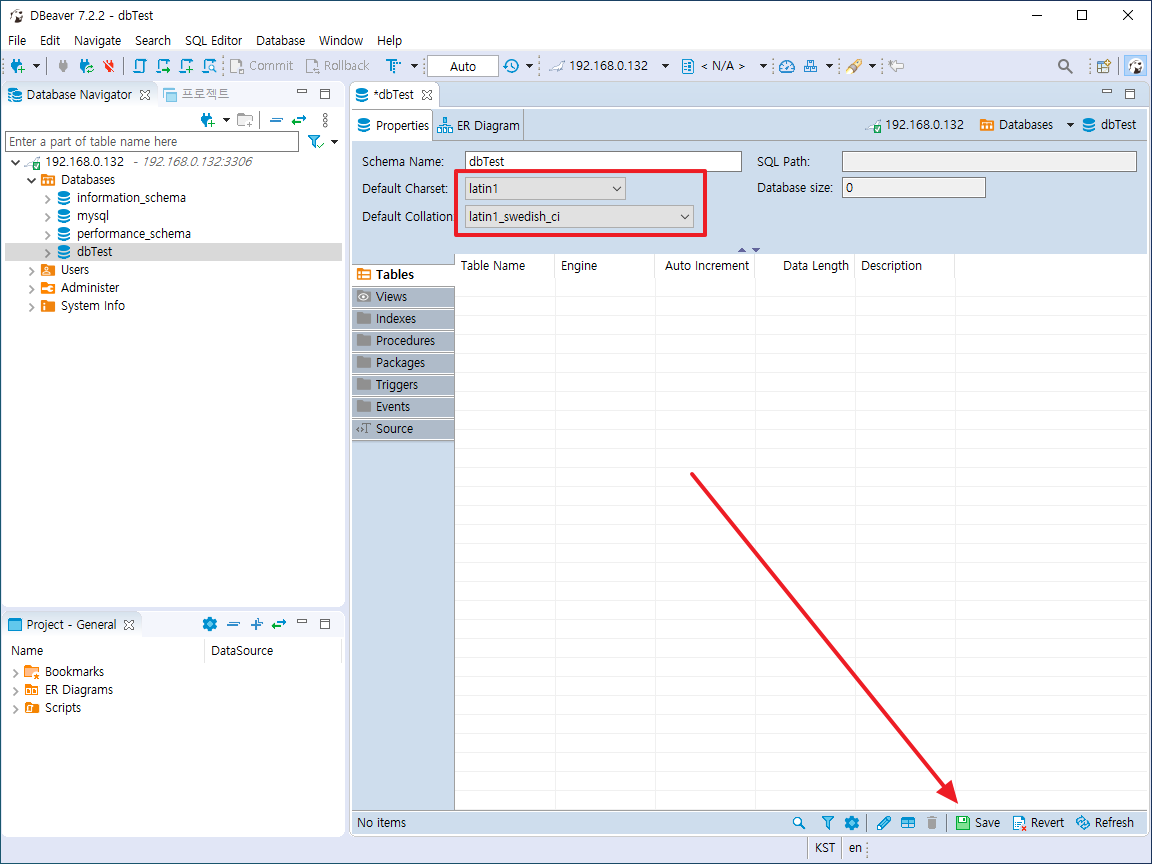The height and width of the screenshot is (864, 1152).
Task: Click the Transaction mode icon next to Rollback
Action: [394, 66]
